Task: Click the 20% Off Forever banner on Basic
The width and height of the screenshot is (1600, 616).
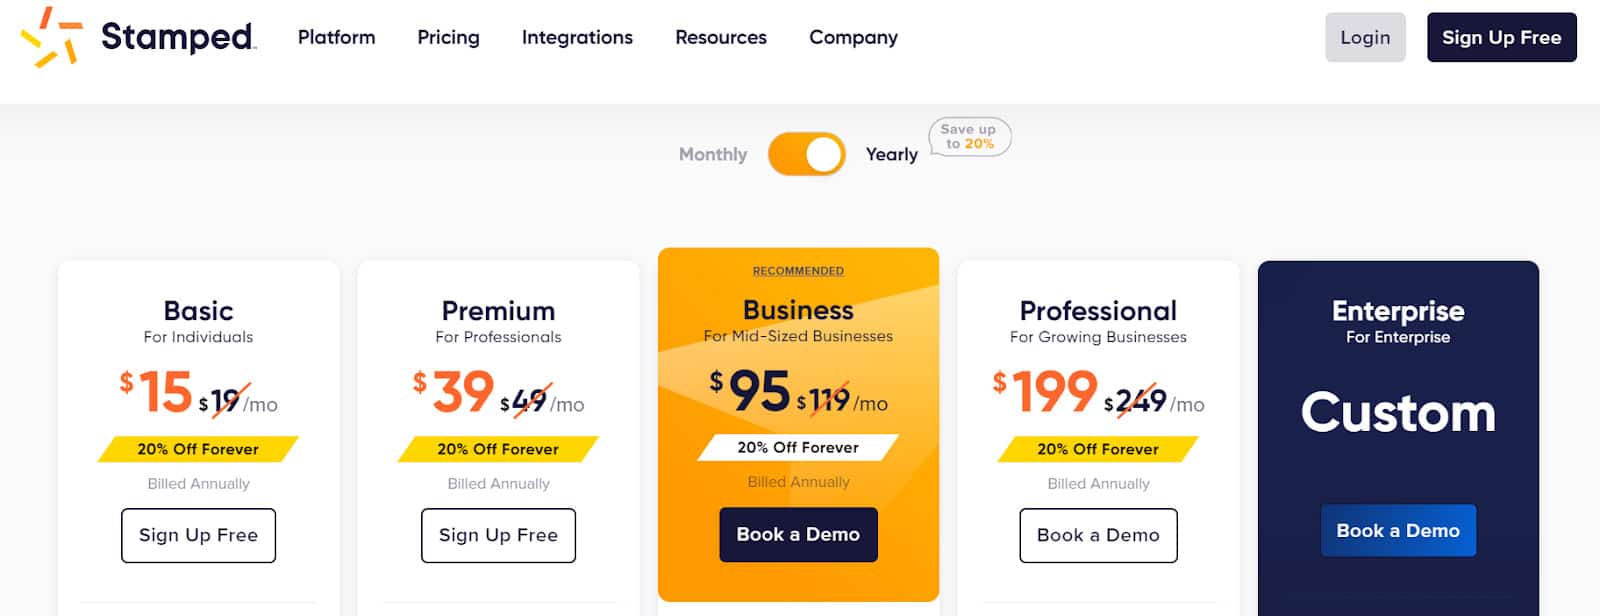Action: (x=198, y=449)
